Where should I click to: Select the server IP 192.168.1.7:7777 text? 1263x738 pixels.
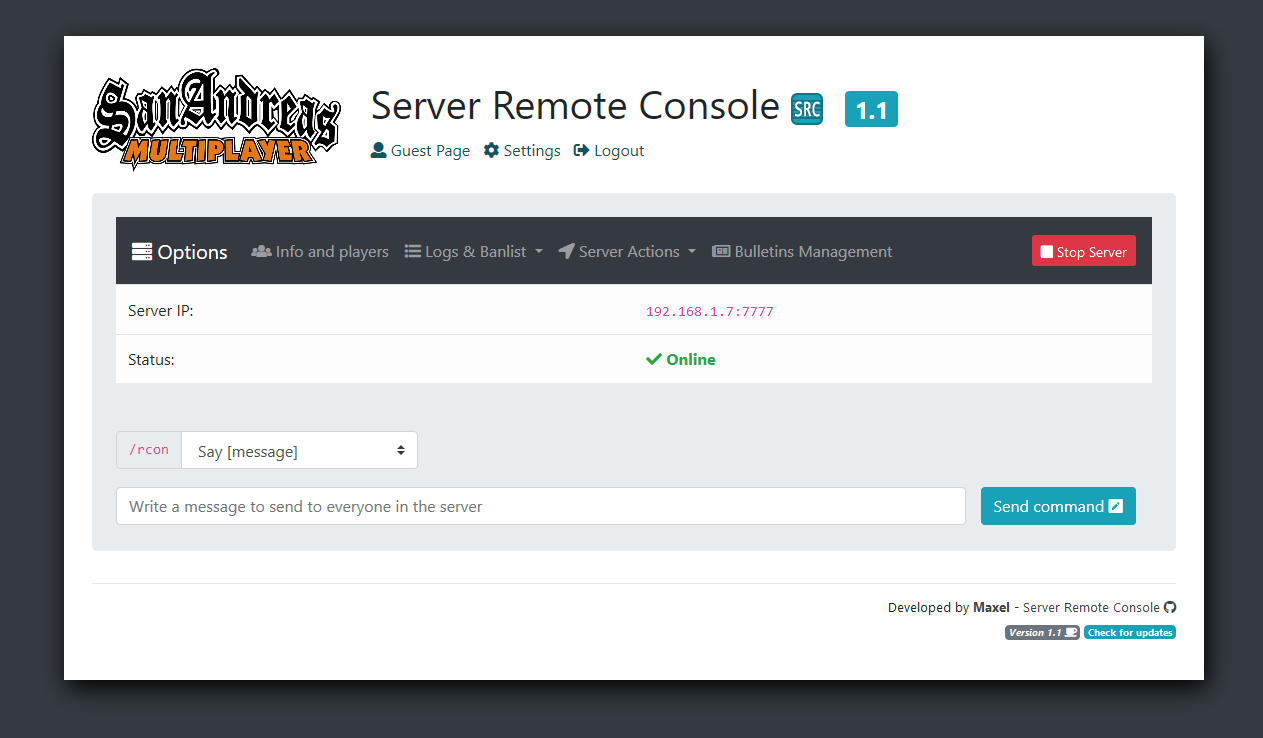(710, 312)
